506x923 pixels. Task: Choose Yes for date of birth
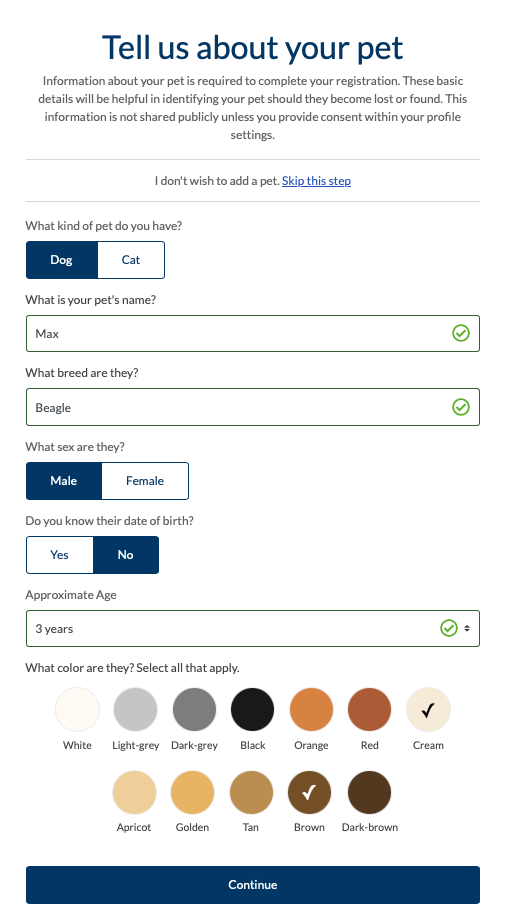click(x=59, y=555)
